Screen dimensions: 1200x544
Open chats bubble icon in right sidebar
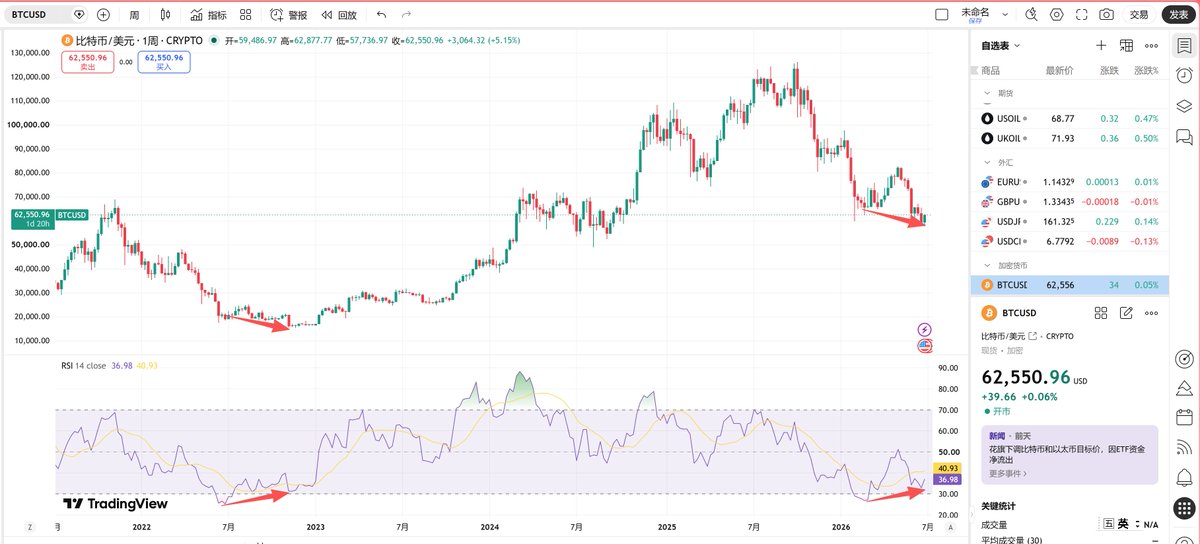point(1184,137)
